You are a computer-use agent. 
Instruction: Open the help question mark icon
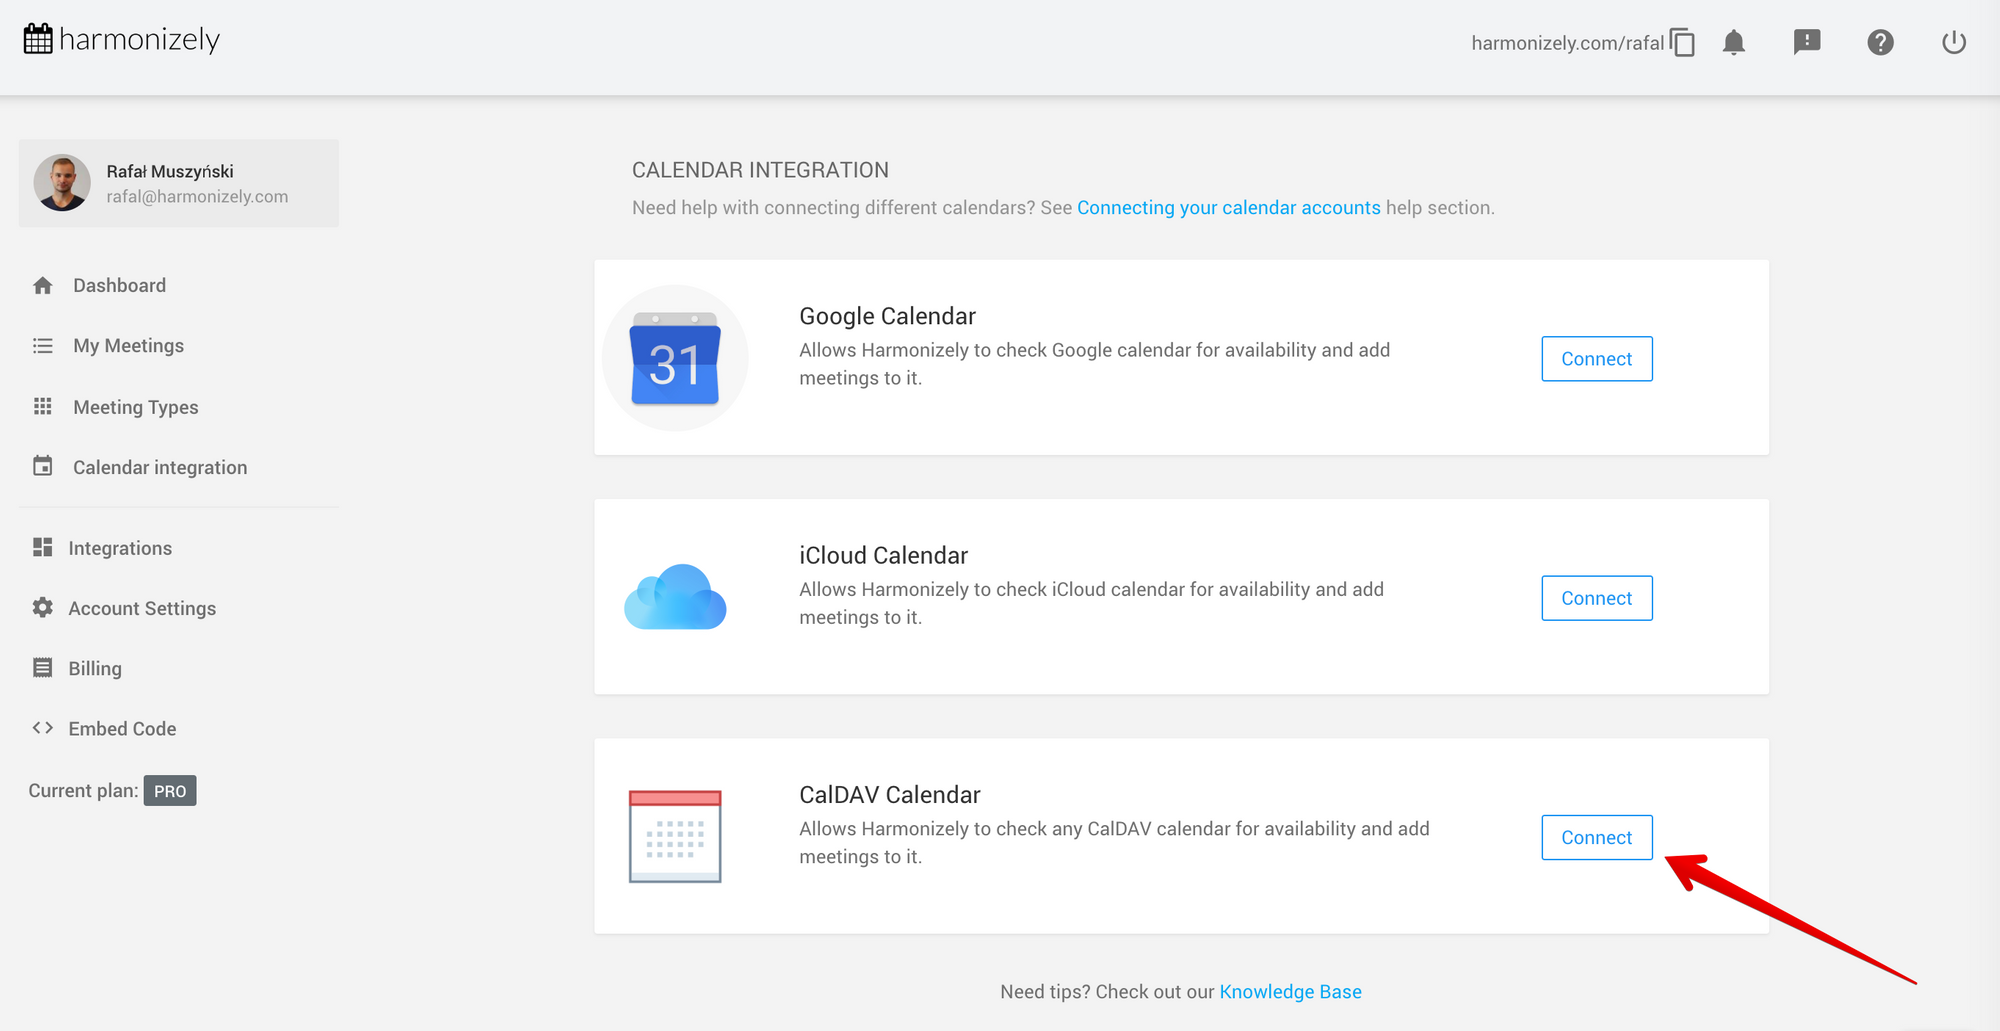(x=1880, y=42)
